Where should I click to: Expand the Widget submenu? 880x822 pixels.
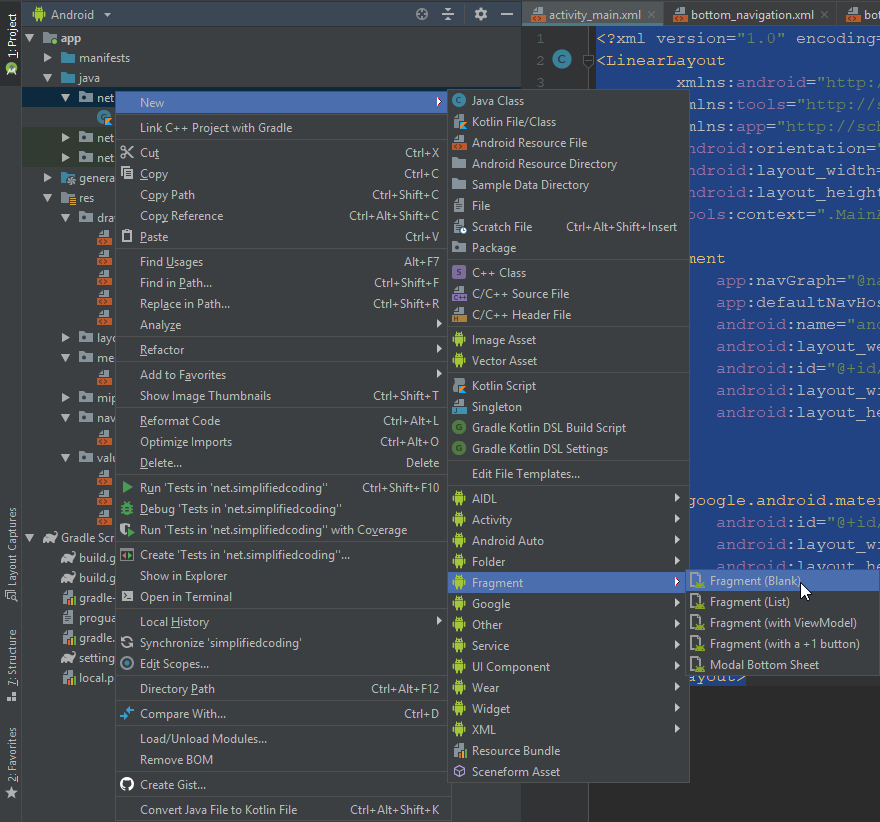click(x=569, y=709)
